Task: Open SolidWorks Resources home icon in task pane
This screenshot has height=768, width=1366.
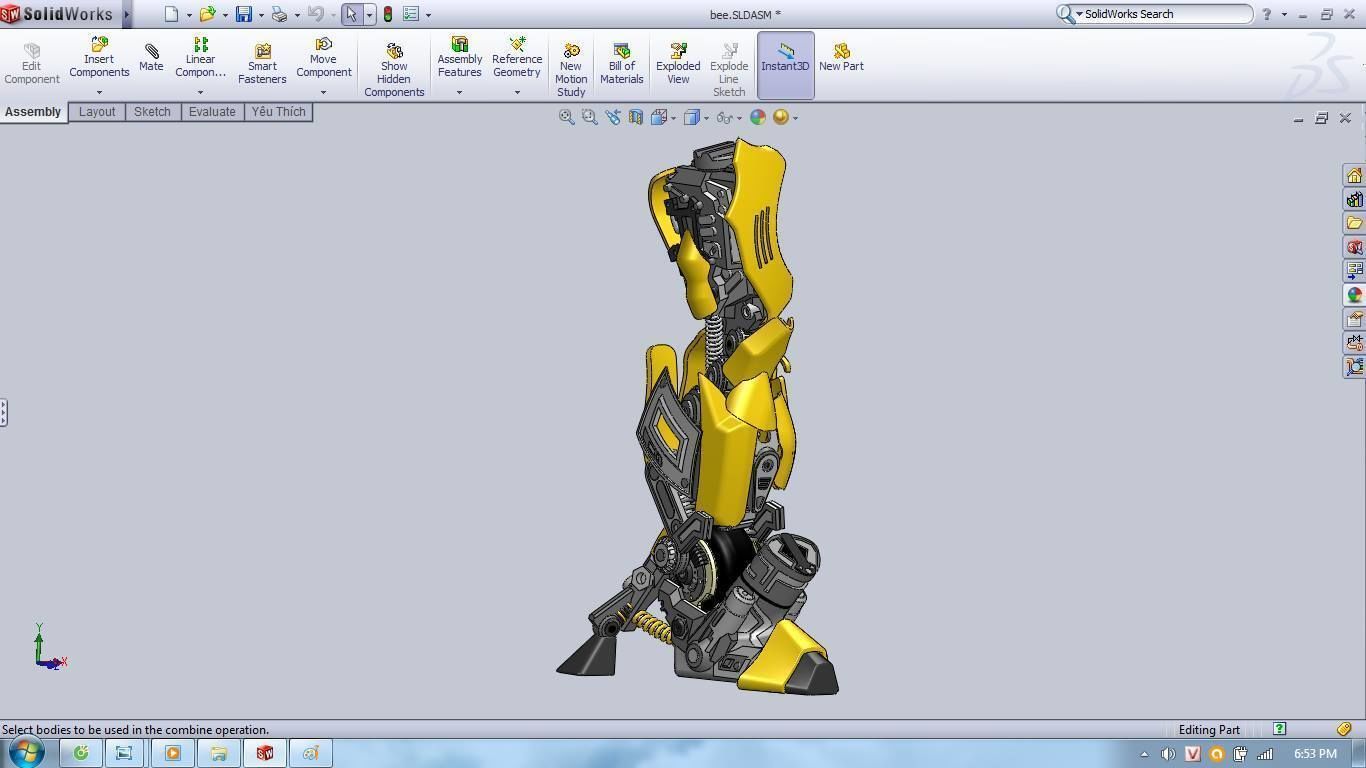Action: (1354, 175)
